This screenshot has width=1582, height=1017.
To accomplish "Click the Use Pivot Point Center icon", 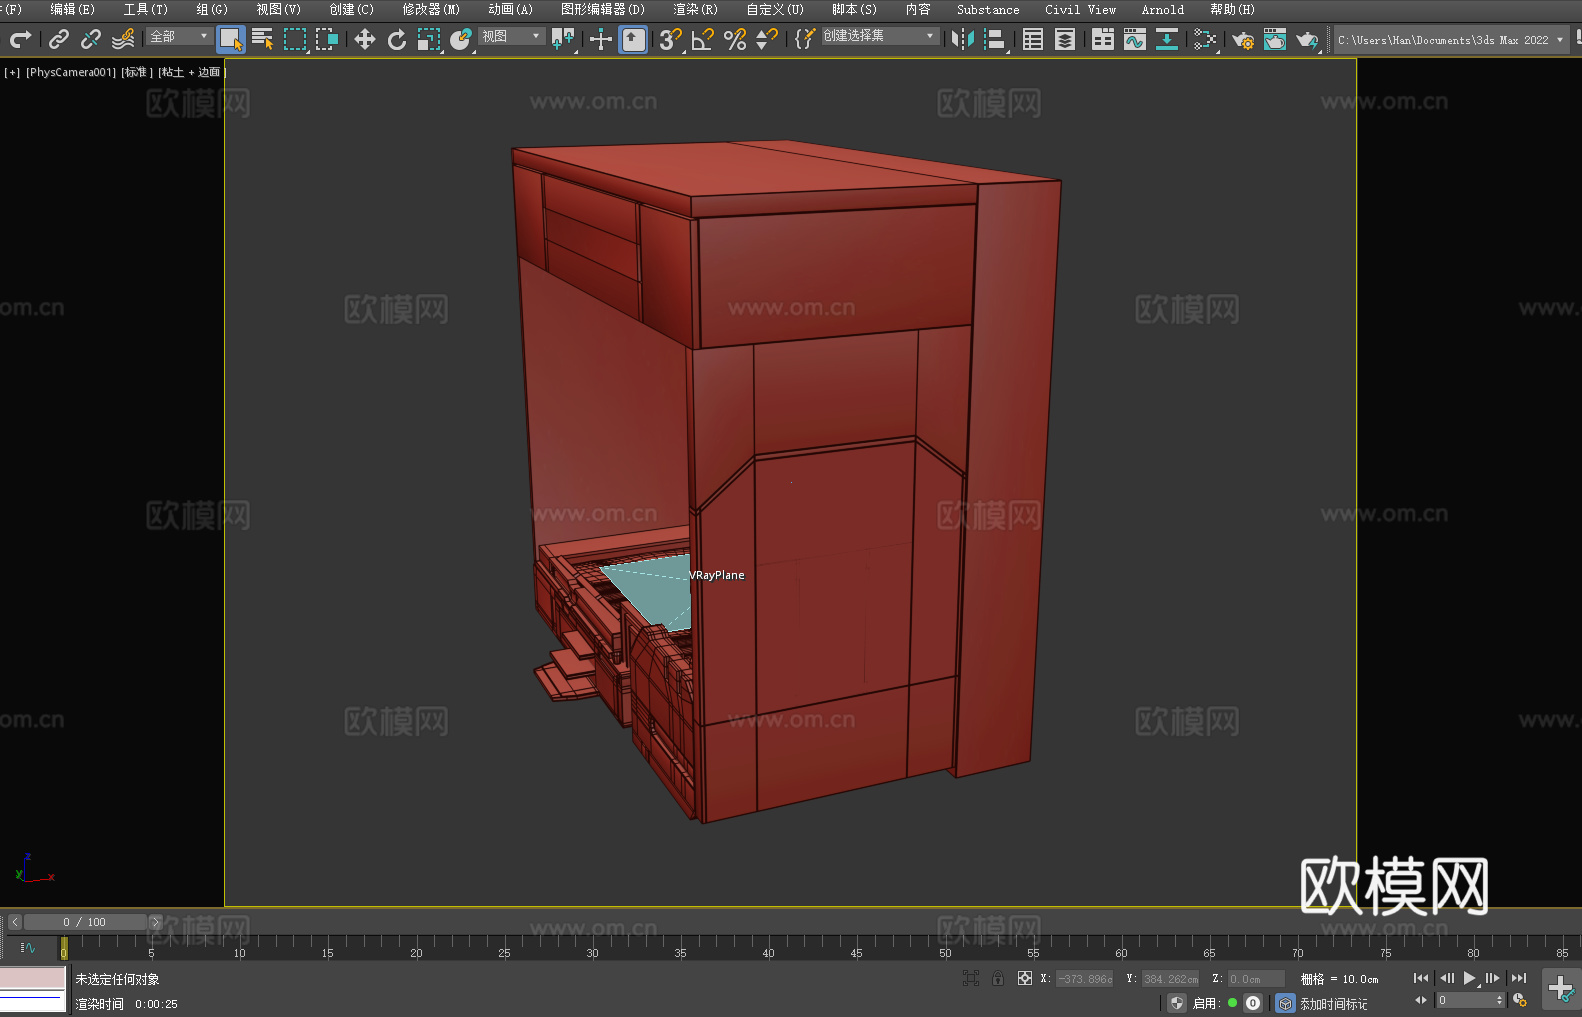I will [x=563, y=39].
